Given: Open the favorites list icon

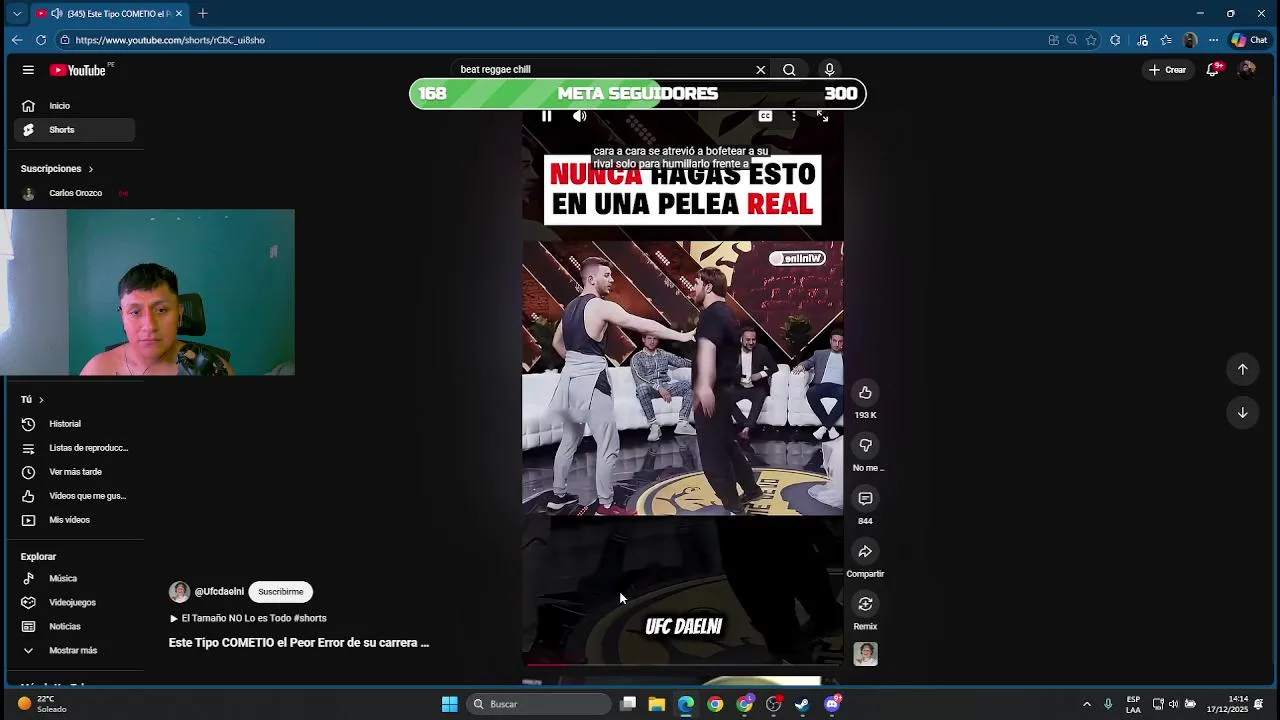Looking at the screenshot, I should pyautogui.click(x=1166, y=40).
